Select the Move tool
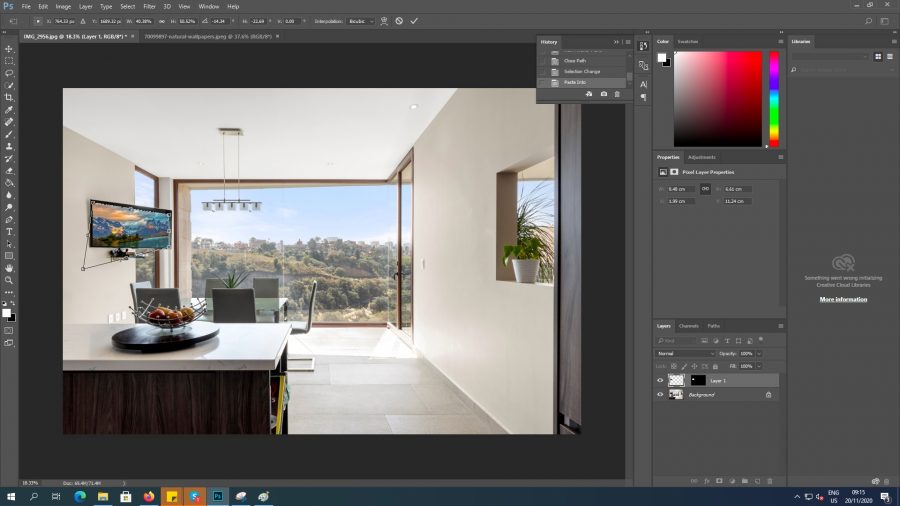The image size is (900, 506). point(9,49)
